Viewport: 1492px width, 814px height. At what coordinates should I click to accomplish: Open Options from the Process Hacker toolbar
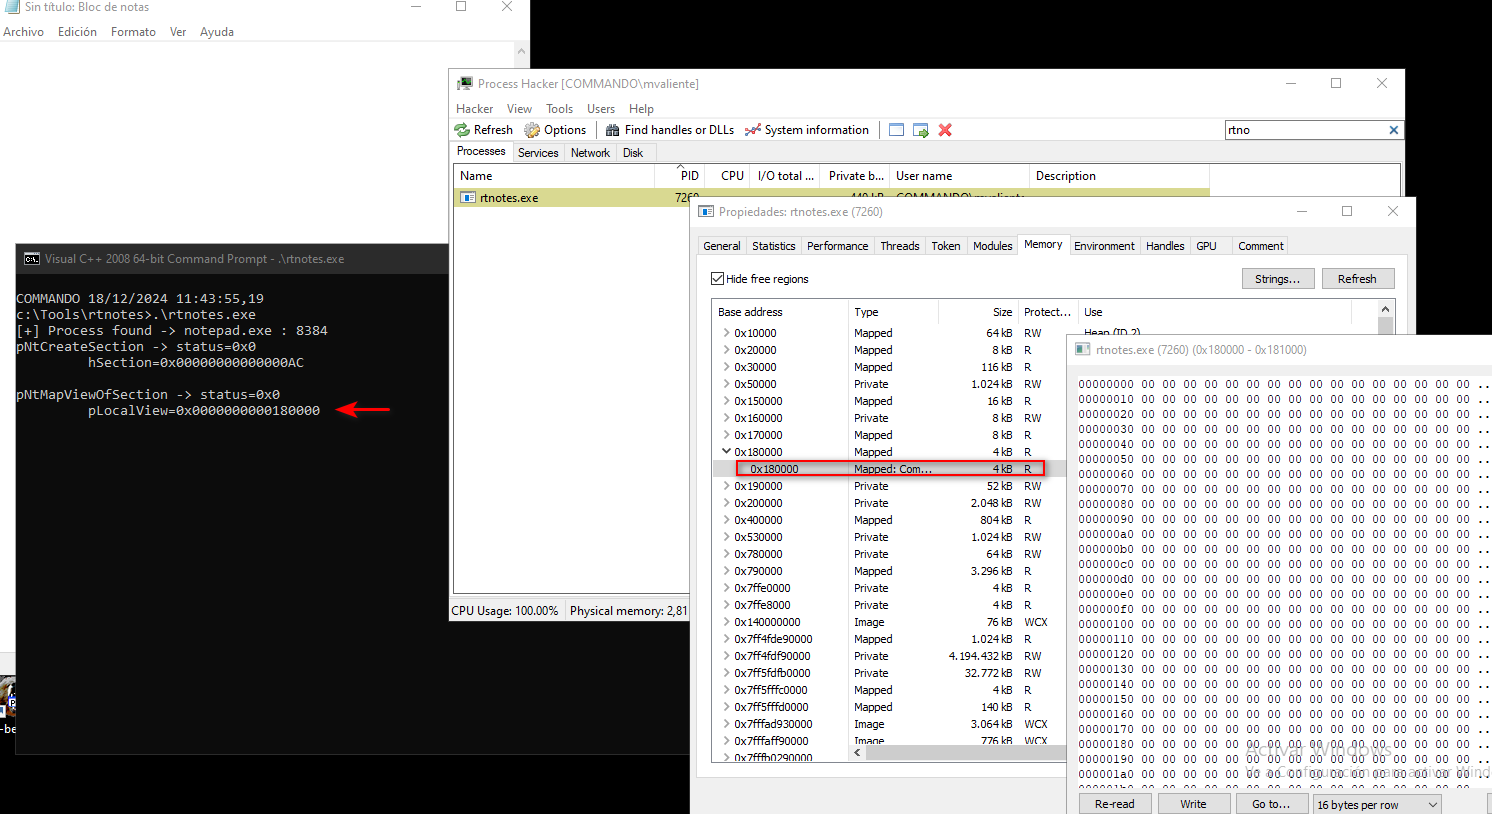click(x=555, y=130)
